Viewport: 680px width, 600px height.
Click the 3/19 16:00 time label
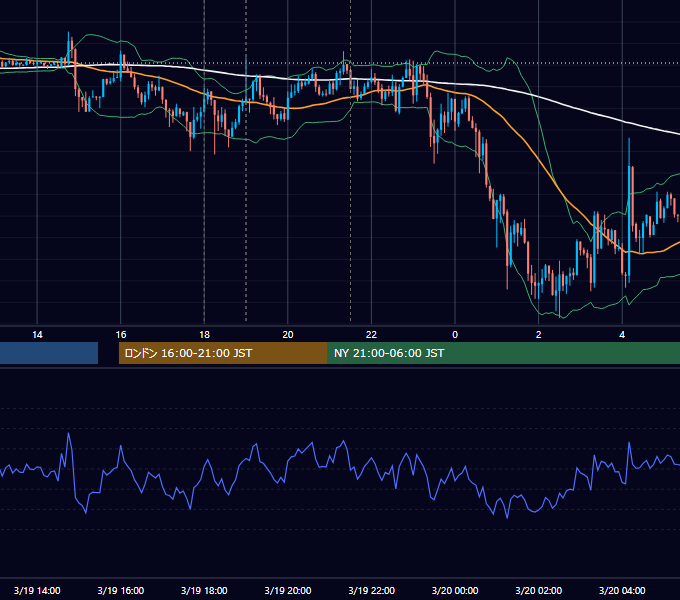[x=121, y=590]
